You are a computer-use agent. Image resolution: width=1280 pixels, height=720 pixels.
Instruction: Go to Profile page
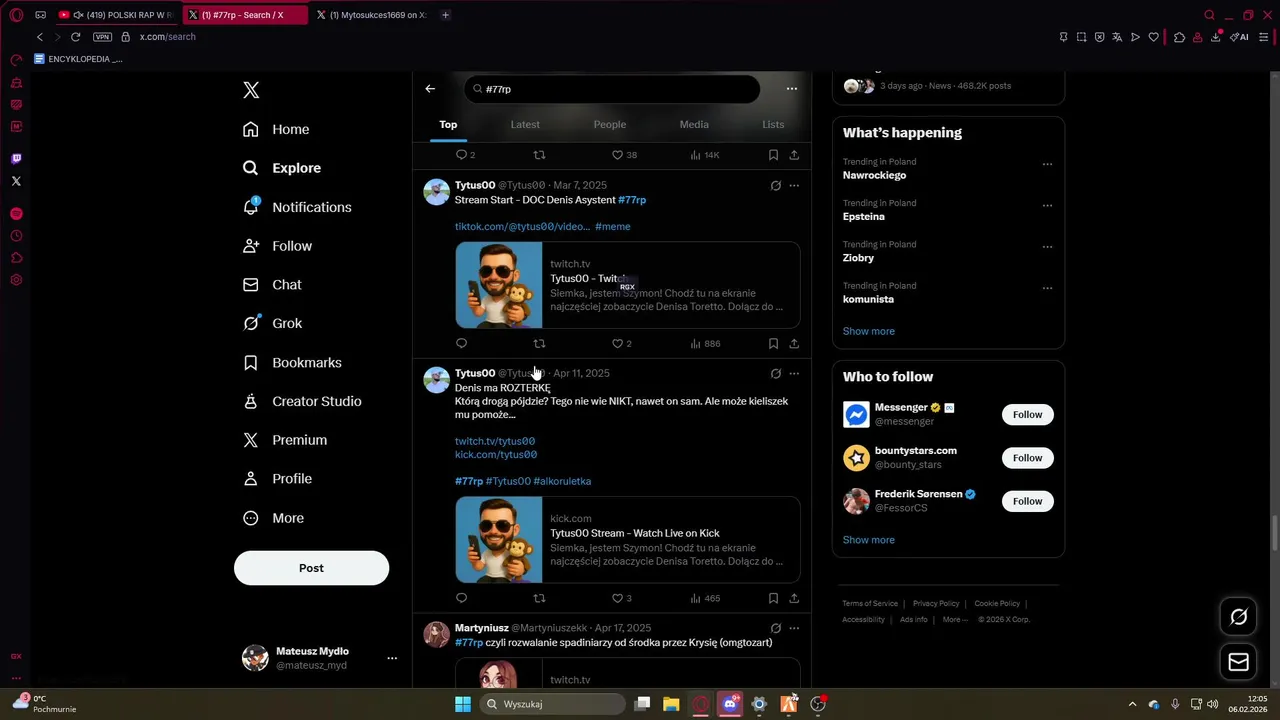[x=277, y=479]
